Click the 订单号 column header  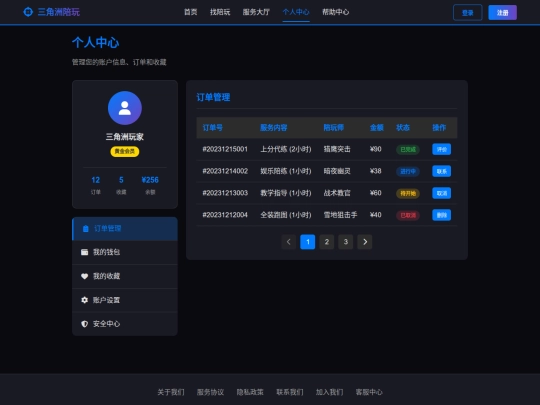(x=212, y=128)
